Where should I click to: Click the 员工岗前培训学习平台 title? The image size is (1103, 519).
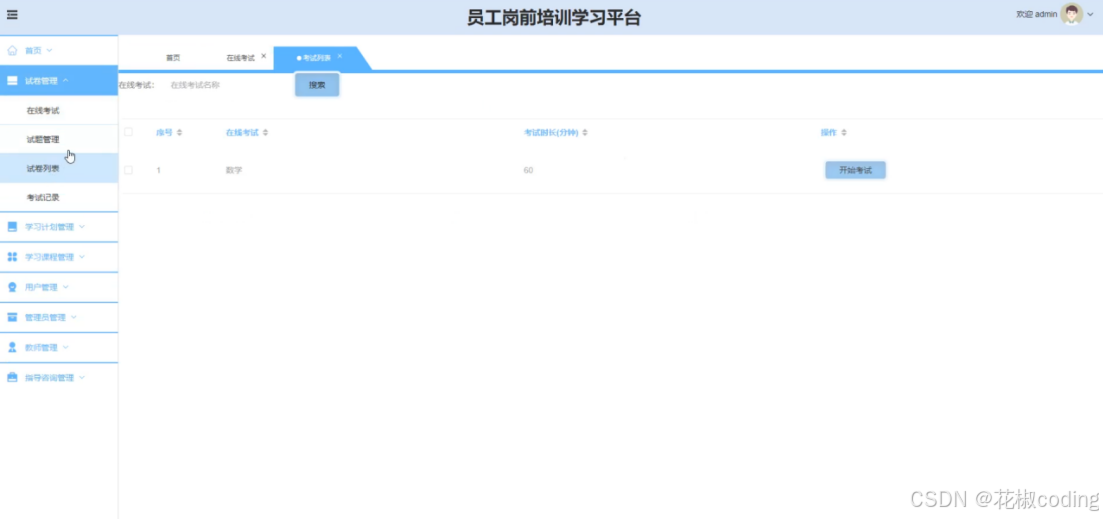pos(554,18)
